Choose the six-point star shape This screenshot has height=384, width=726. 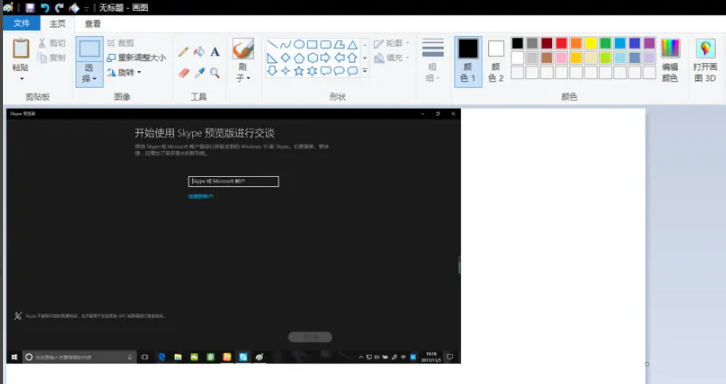click(313, 71)
